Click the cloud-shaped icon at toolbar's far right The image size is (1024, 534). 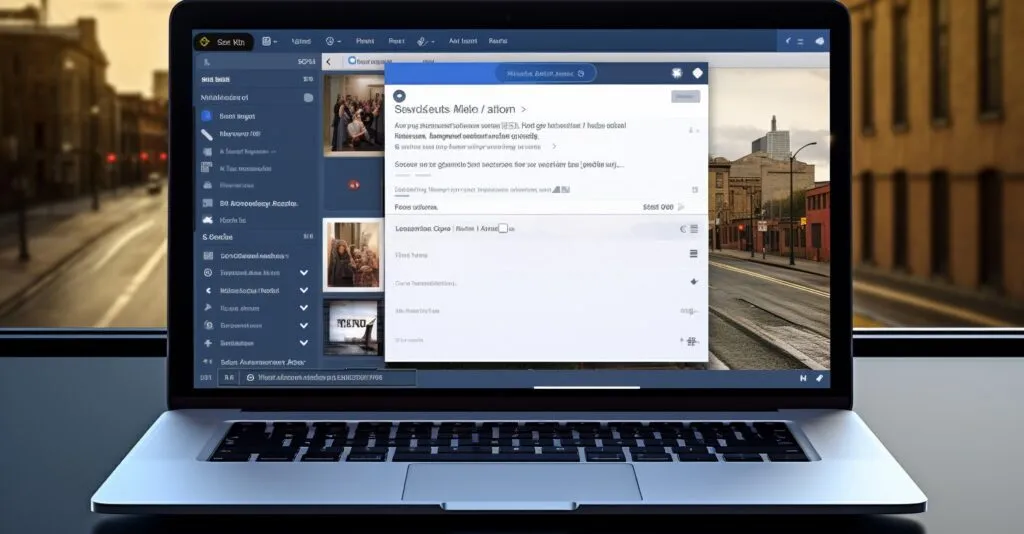click(x=820, y=41)
